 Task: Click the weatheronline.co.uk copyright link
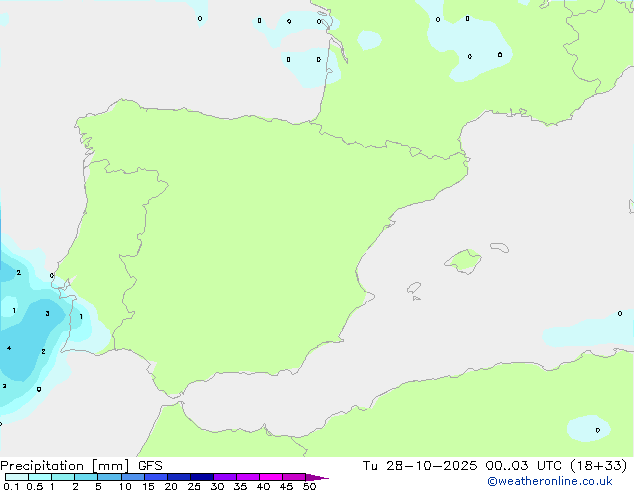point(549,481)
